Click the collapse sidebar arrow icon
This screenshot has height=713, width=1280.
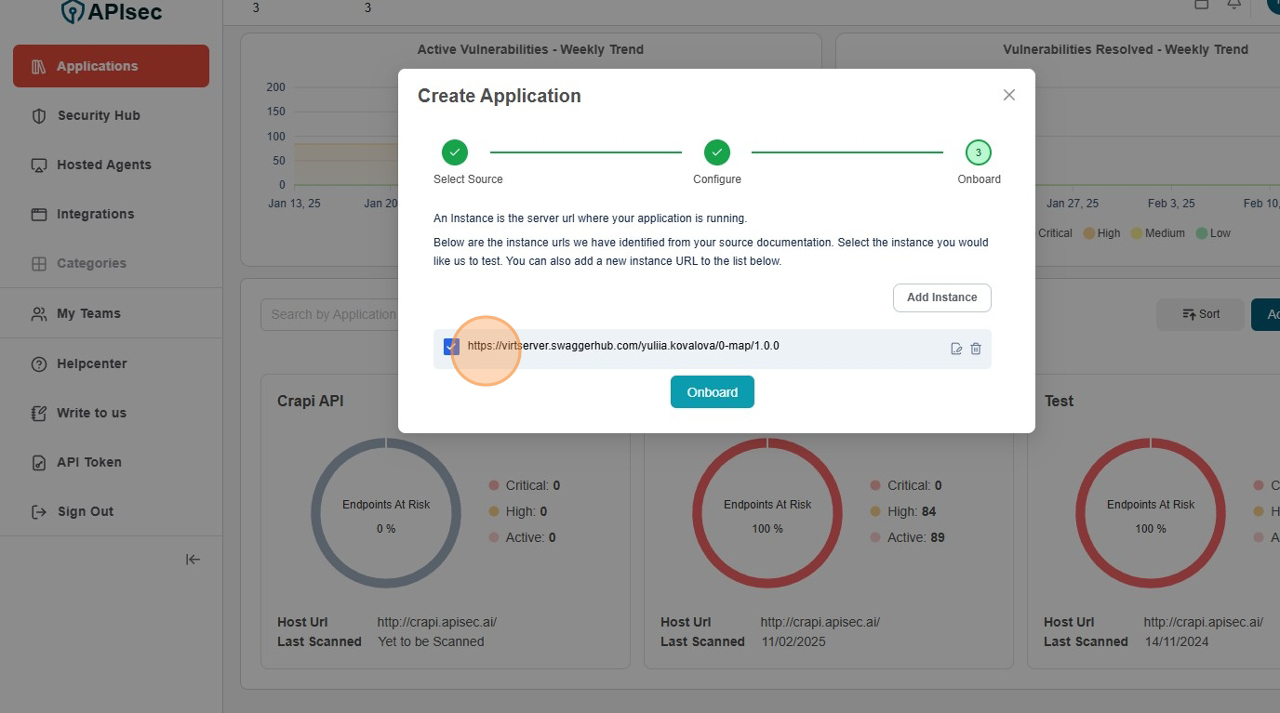193,560
